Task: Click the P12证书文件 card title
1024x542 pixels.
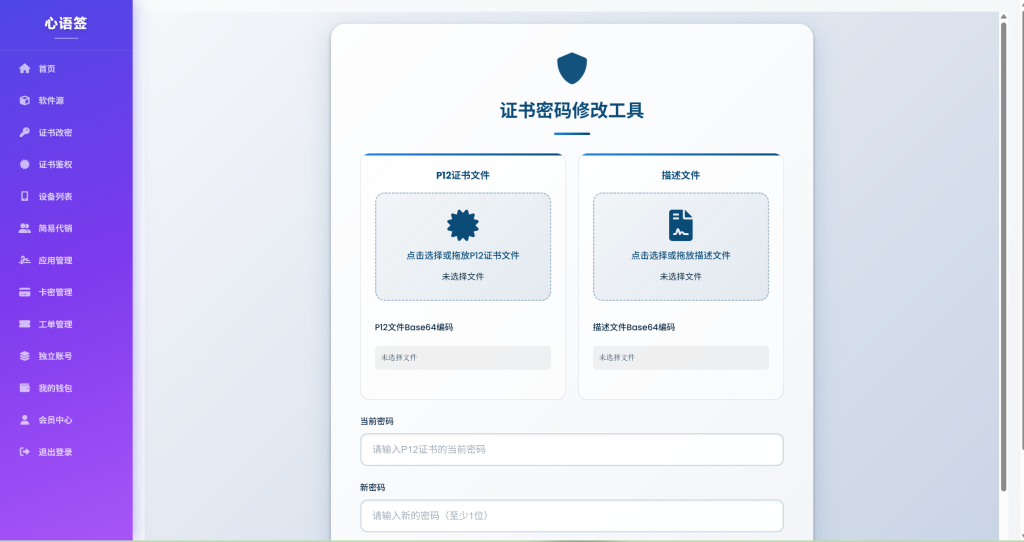Action: (x=463, y=175)
